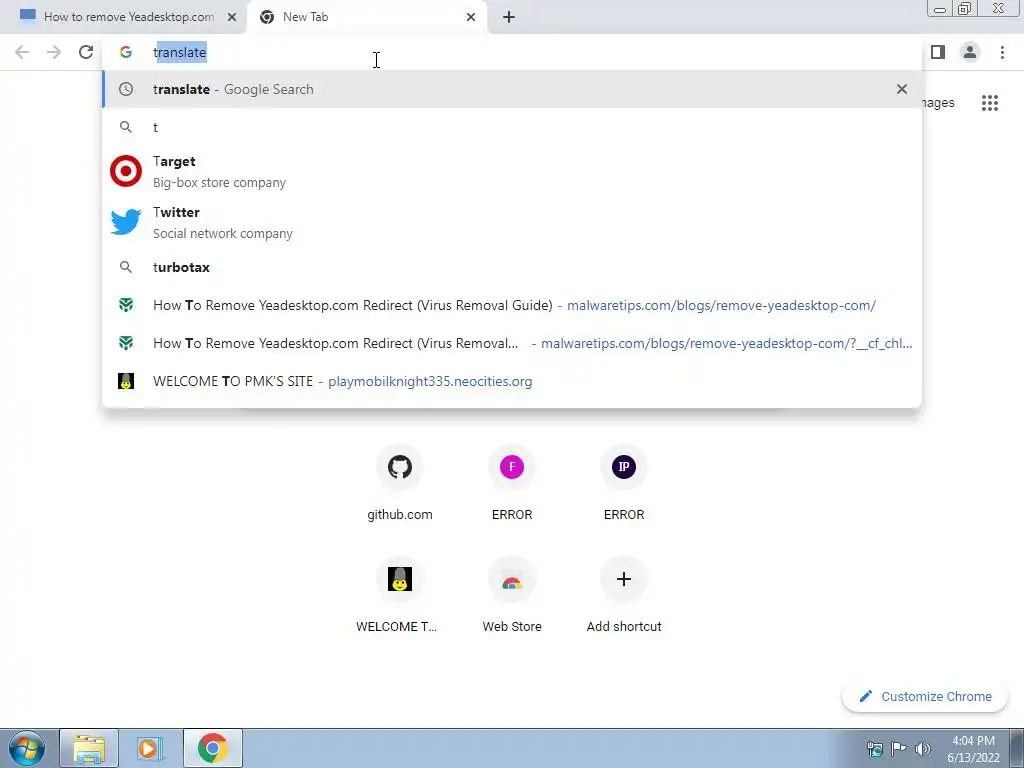The width and height of the screenshot is (1024, 768).
Task: Close the New Tab tab
Action: 471,17
